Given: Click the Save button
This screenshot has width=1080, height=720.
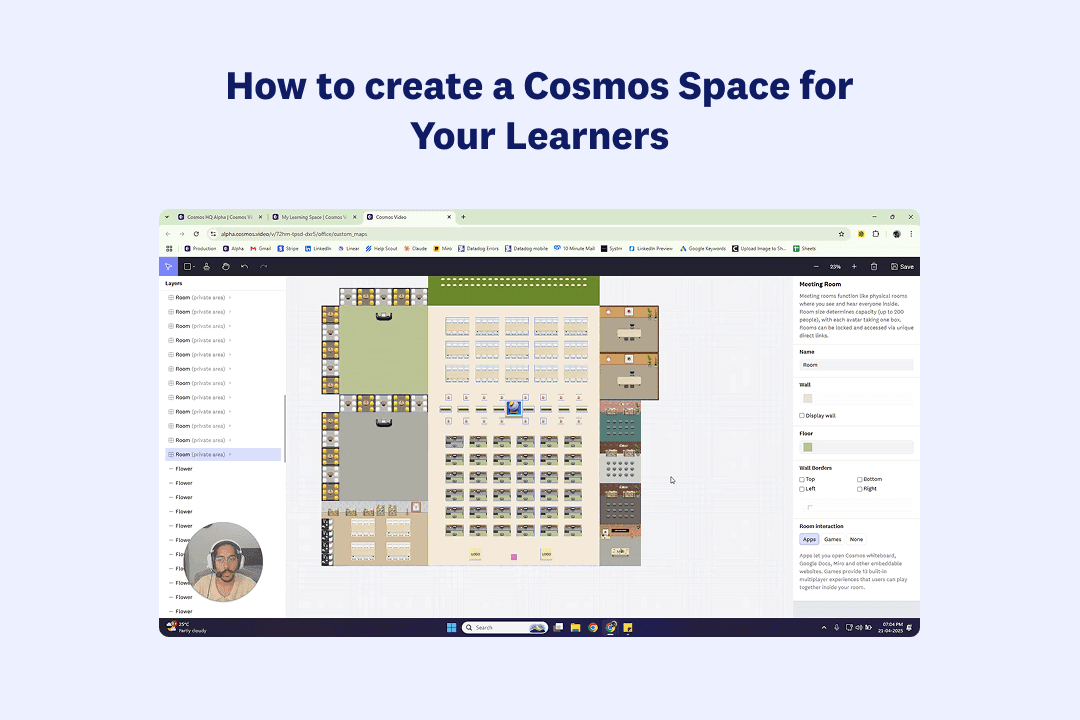Looking at the screenshot, I should pyautogui.click(x=901, y=267).
